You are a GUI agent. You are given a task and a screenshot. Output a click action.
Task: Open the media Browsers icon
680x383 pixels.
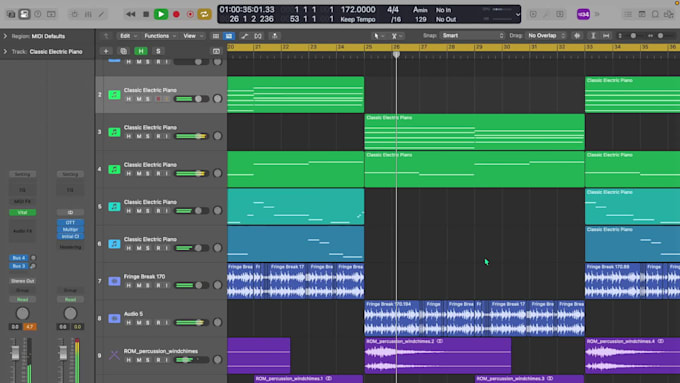click(669, 14)
